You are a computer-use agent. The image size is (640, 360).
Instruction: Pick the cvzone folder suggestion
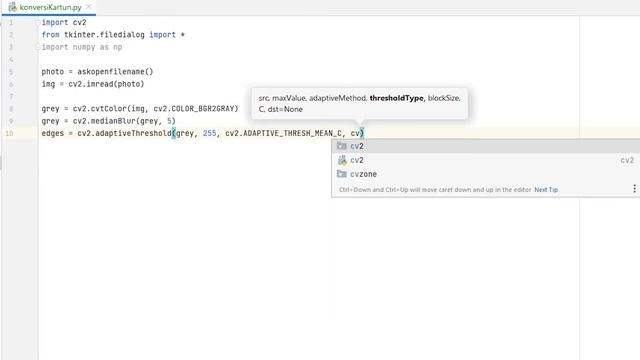486,174
